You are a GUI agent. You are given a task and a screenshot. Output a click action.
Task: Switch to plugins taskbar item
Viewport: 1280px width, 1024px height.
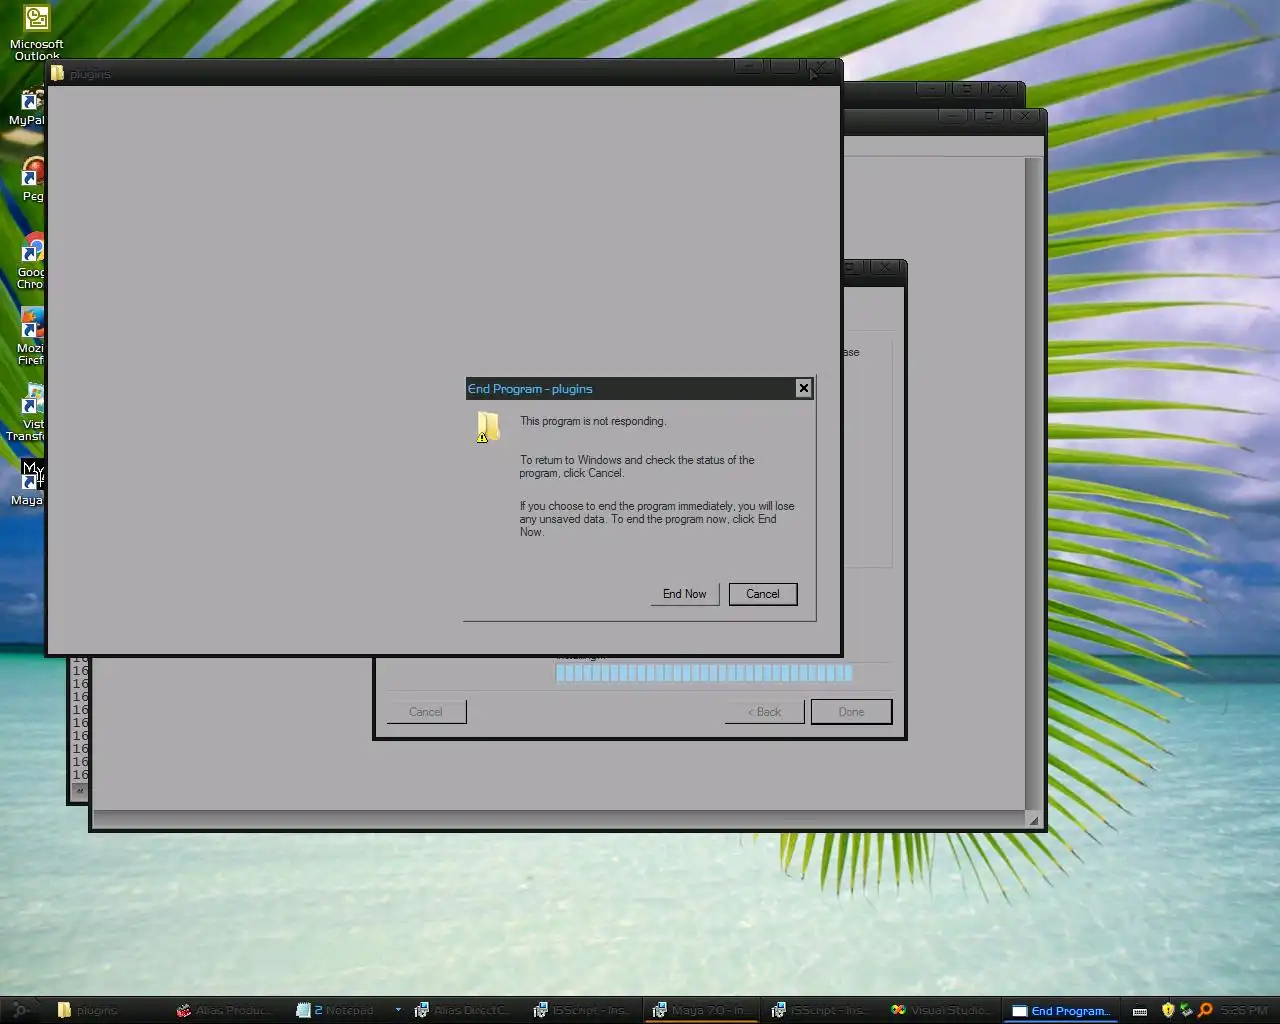click(x=110, y=1010)
